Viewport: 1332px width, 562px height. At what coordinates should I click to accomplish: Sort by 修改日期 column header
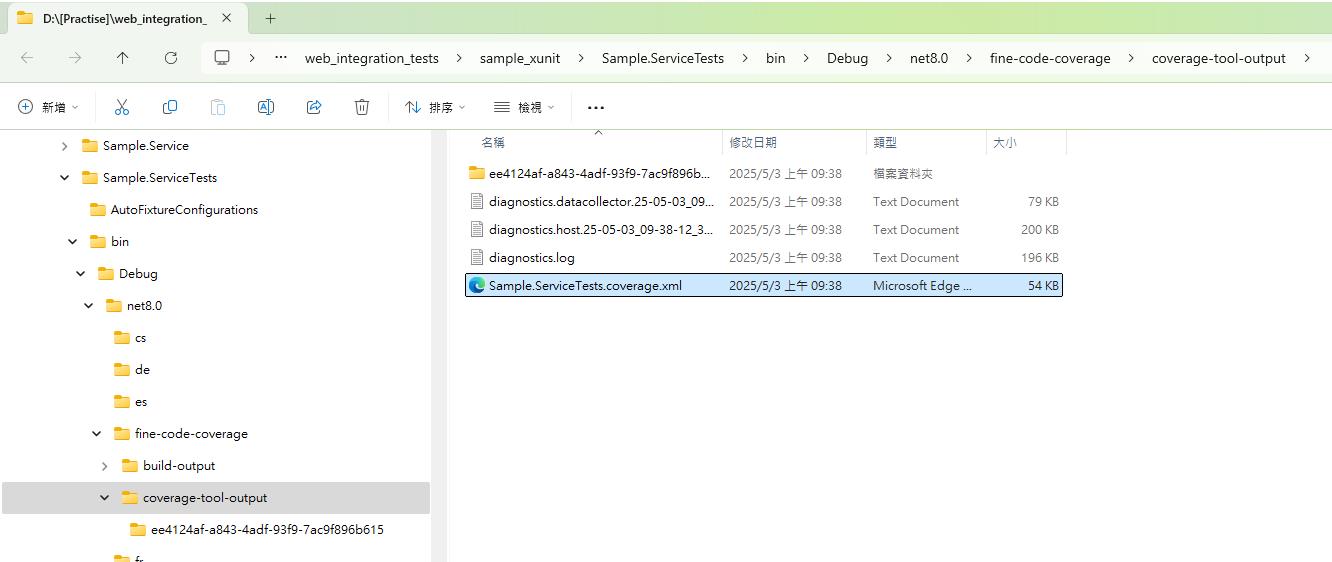[x=753, y=143]
